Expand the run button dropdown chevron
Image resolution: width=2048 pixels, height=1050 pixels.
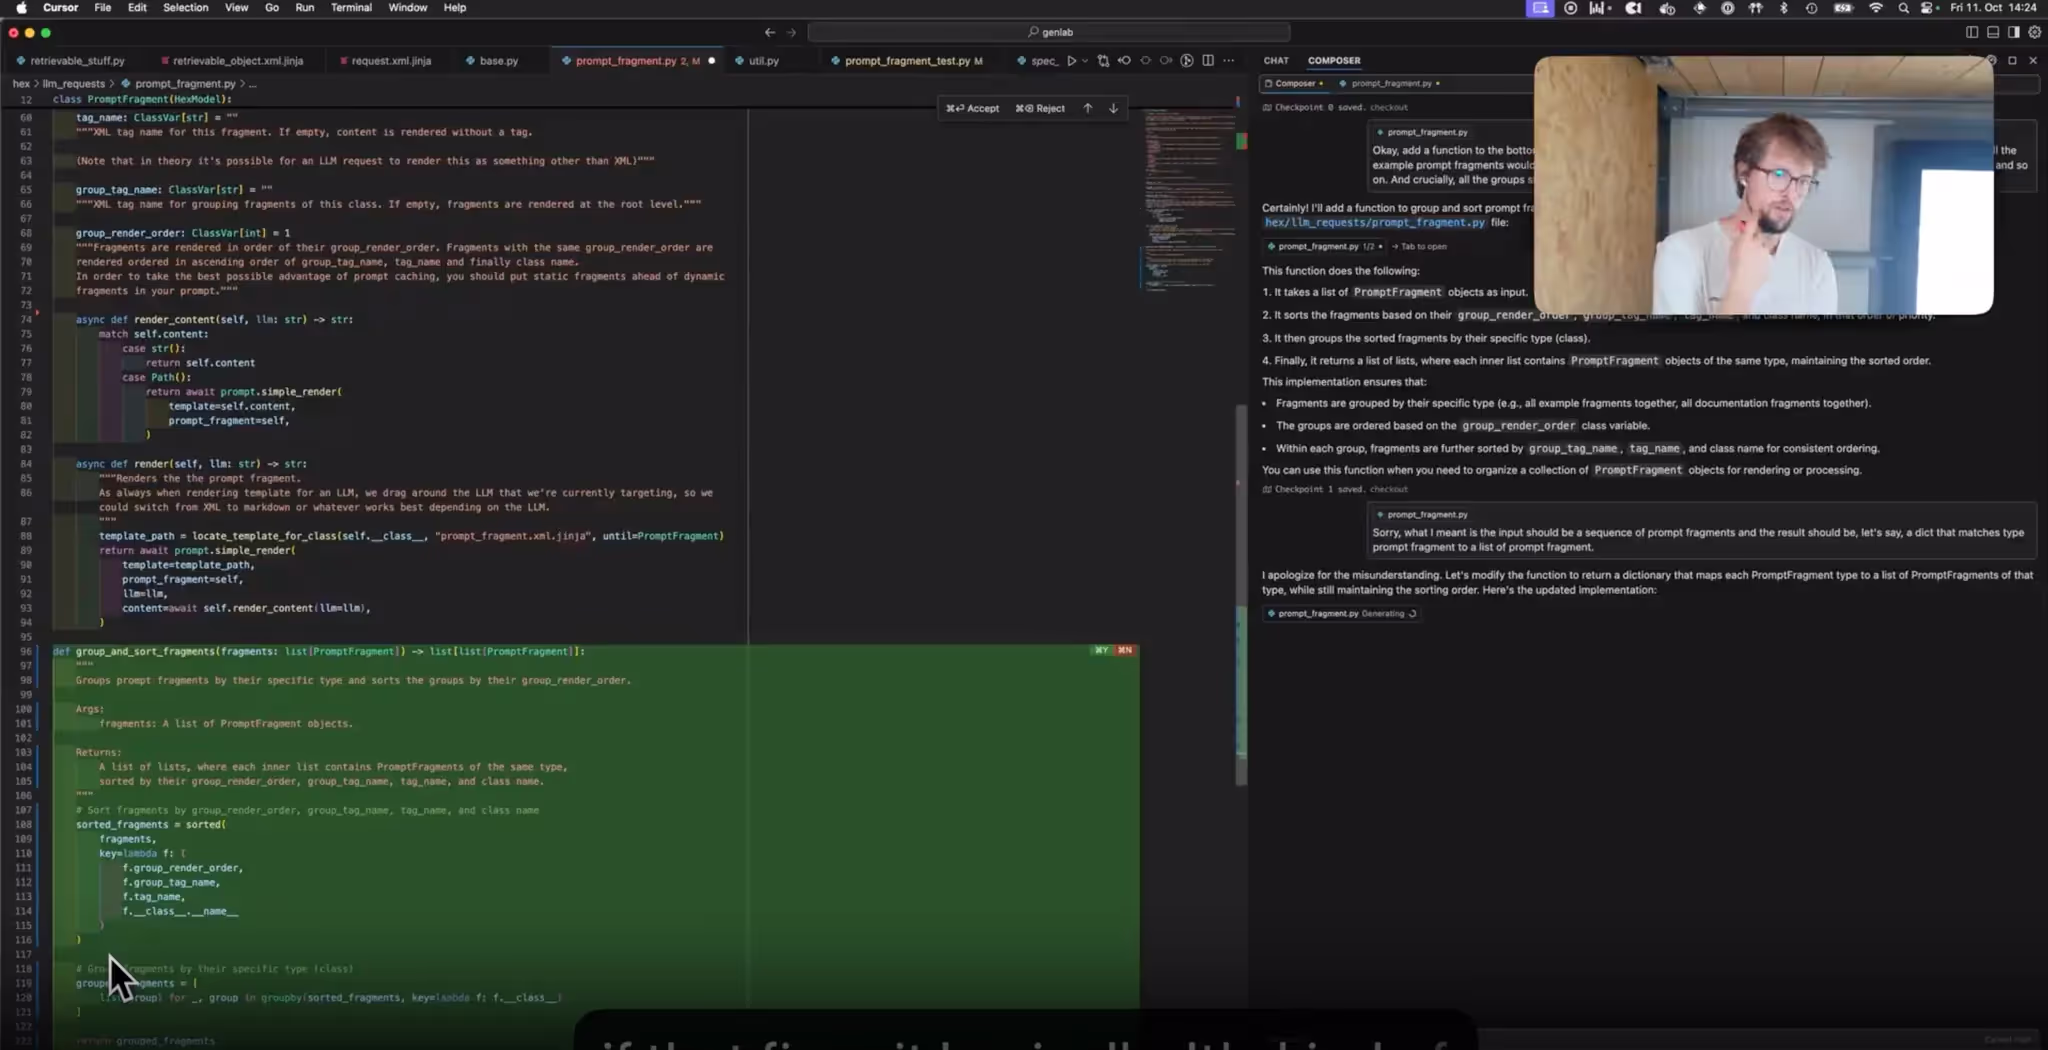point(1085,61)
